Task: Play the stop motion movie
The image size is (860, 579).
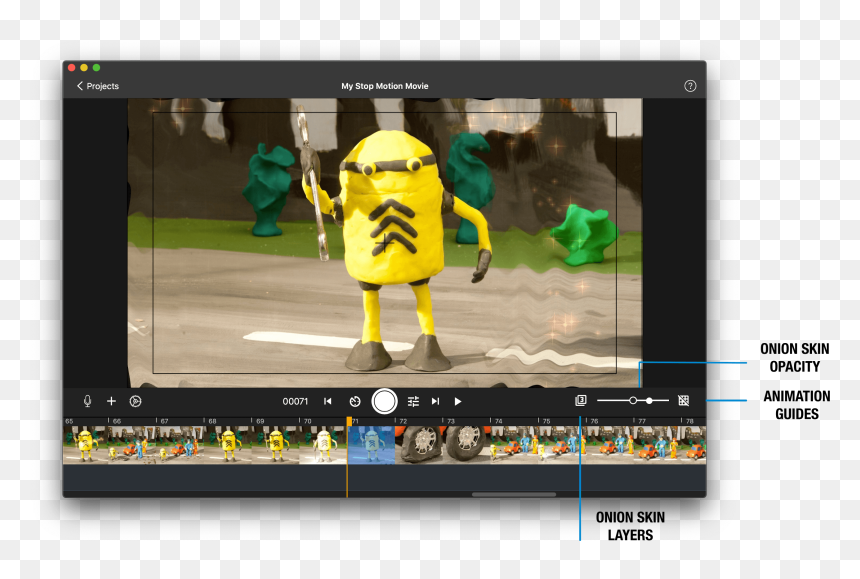Action: (x=458, y=401)
